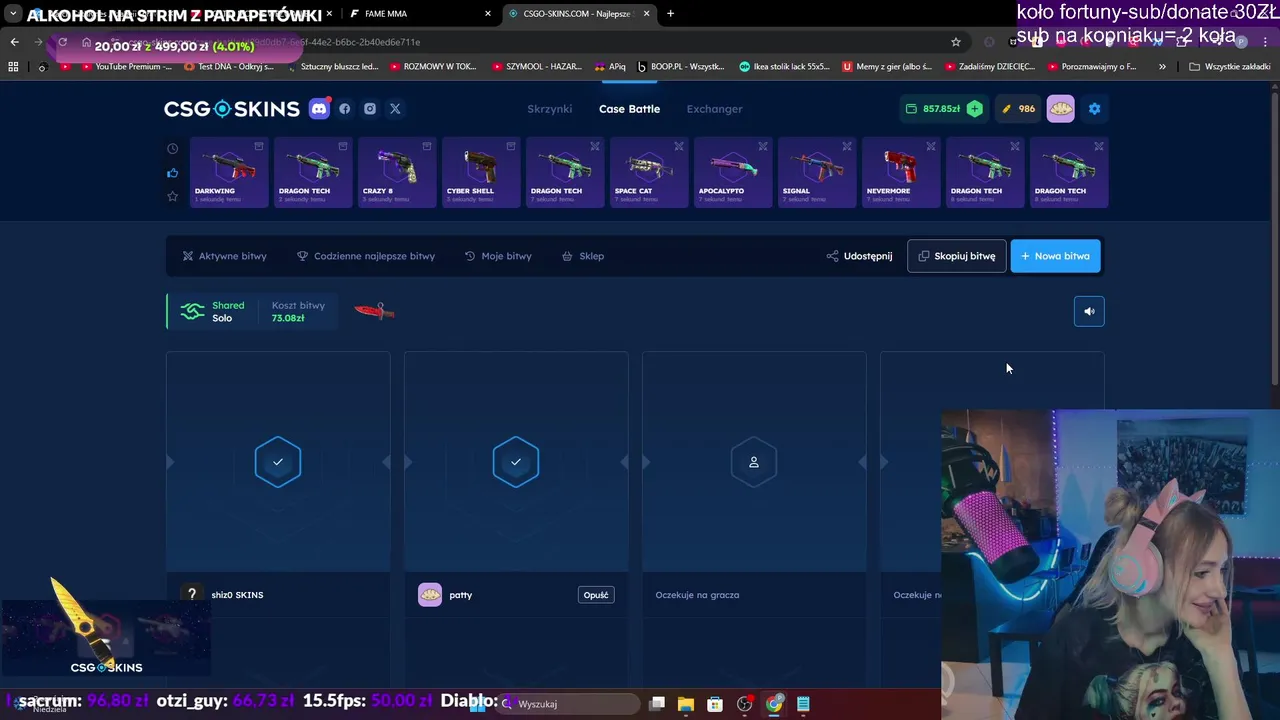
Task: Open the SZYMOOL - HAZAR bookmark
Action: click(536, 67)
